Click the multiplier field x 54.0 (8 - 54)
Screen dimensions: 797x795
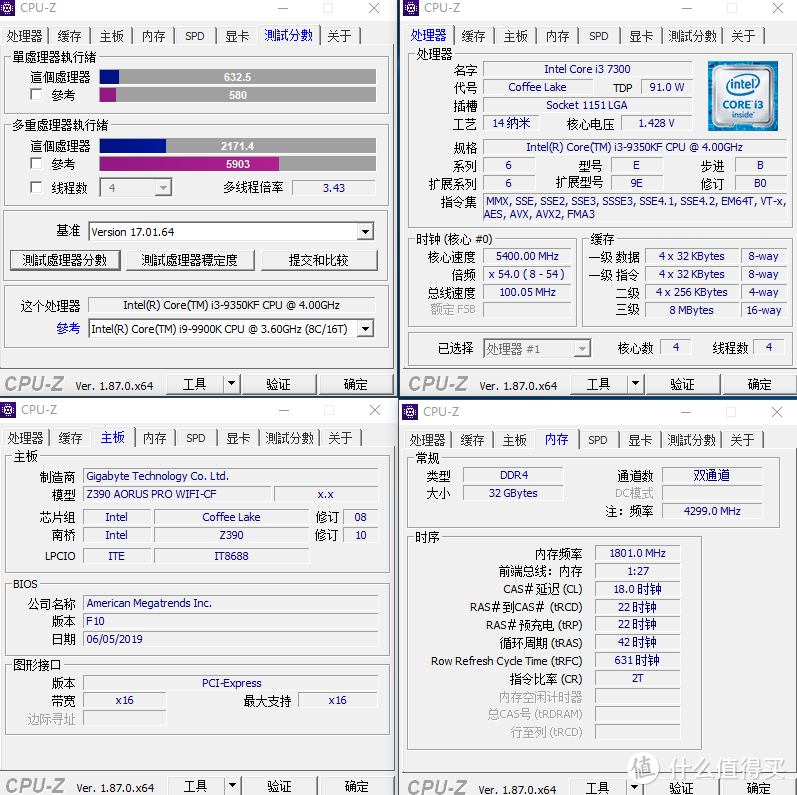click(527, 274)
